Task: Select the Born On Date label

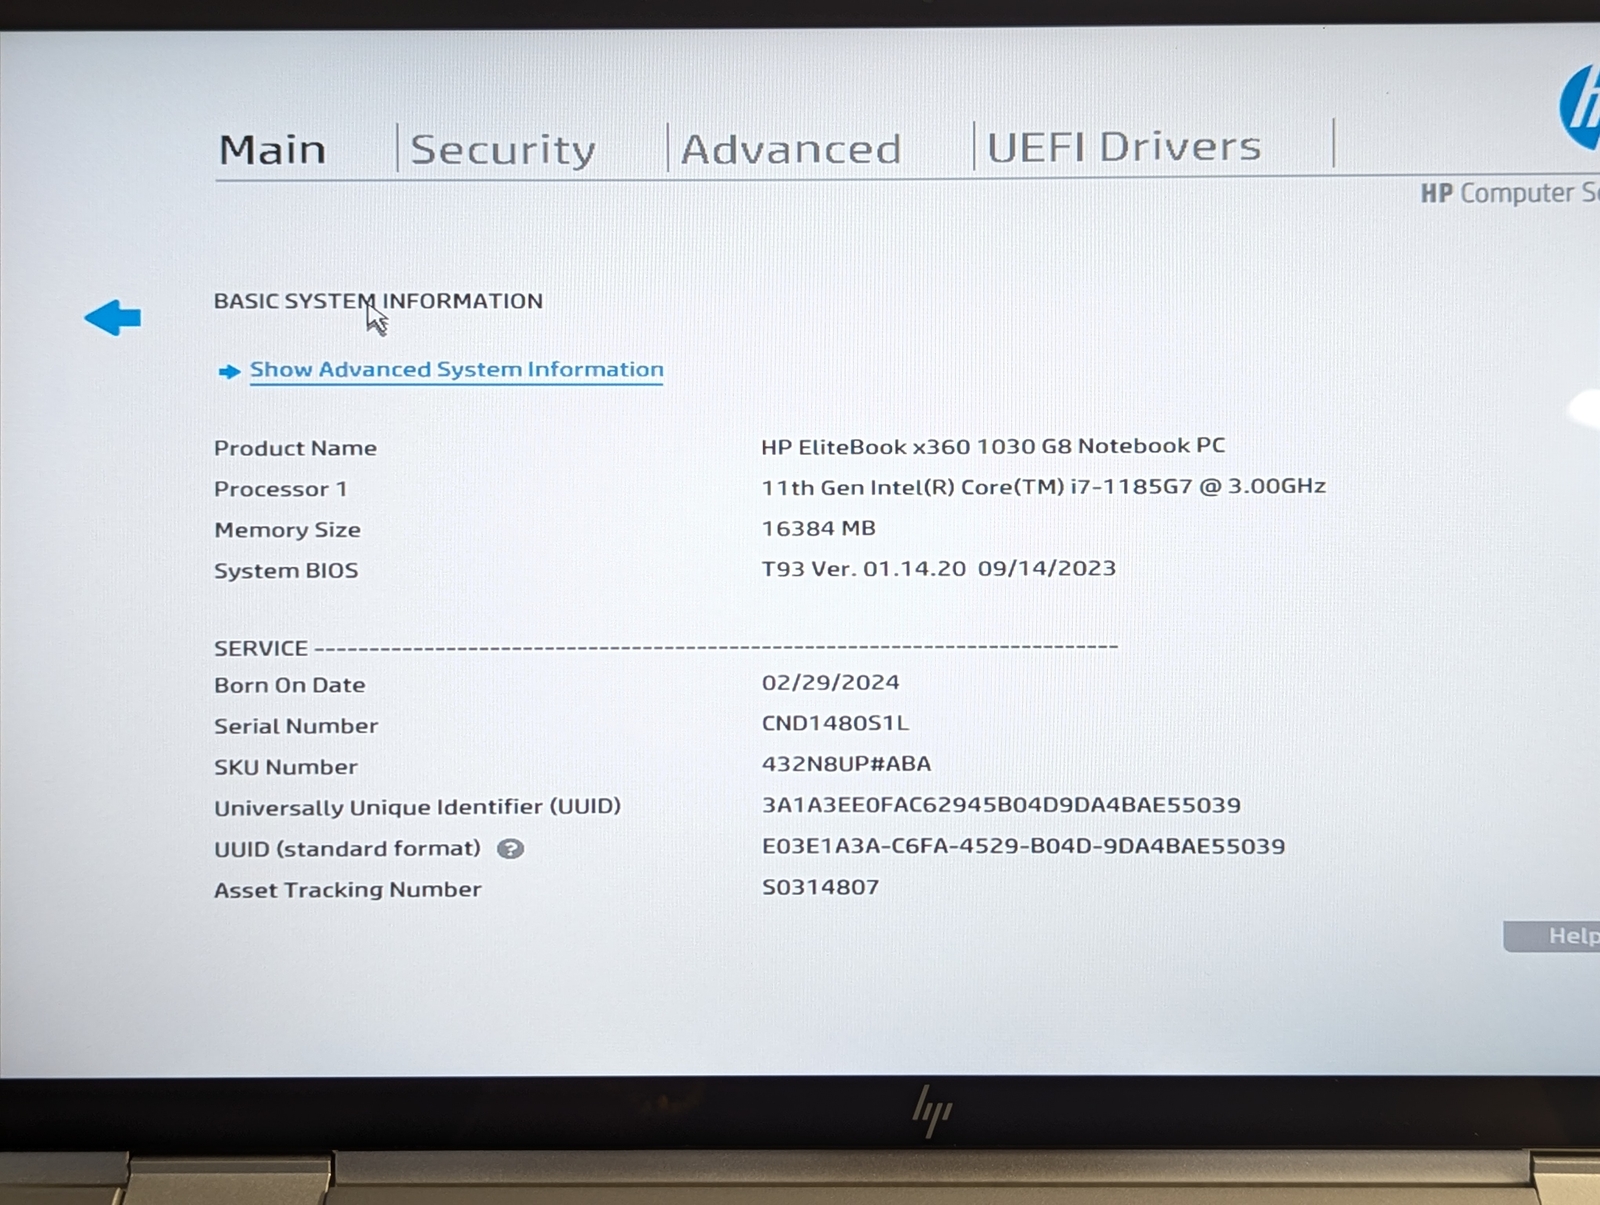Action: click(289, 685)
